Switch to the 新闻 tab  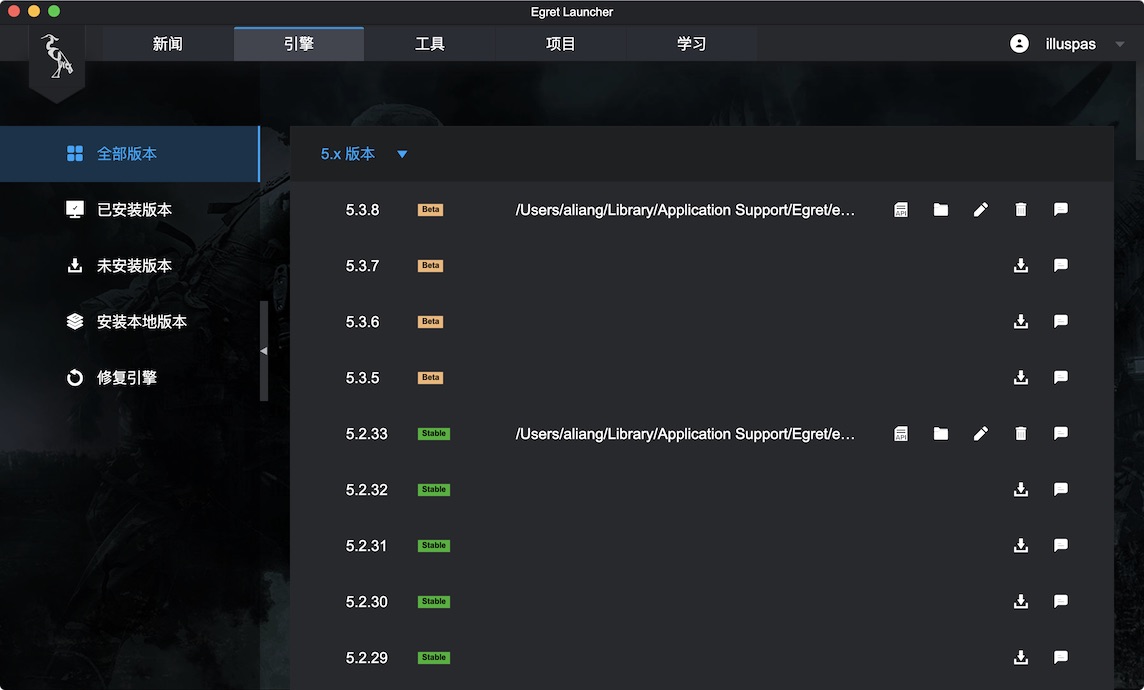click(x=168, y=44)
